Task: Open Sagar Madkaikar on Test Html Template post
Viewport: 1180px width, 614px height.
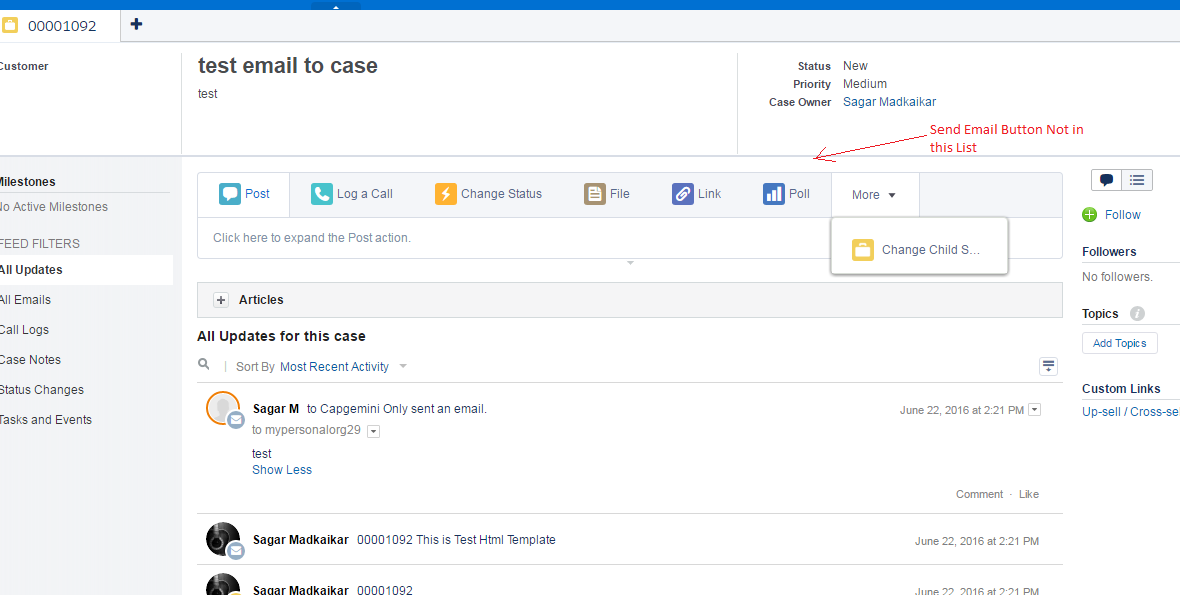Action: pyautogui.click(x=300, y=540)
